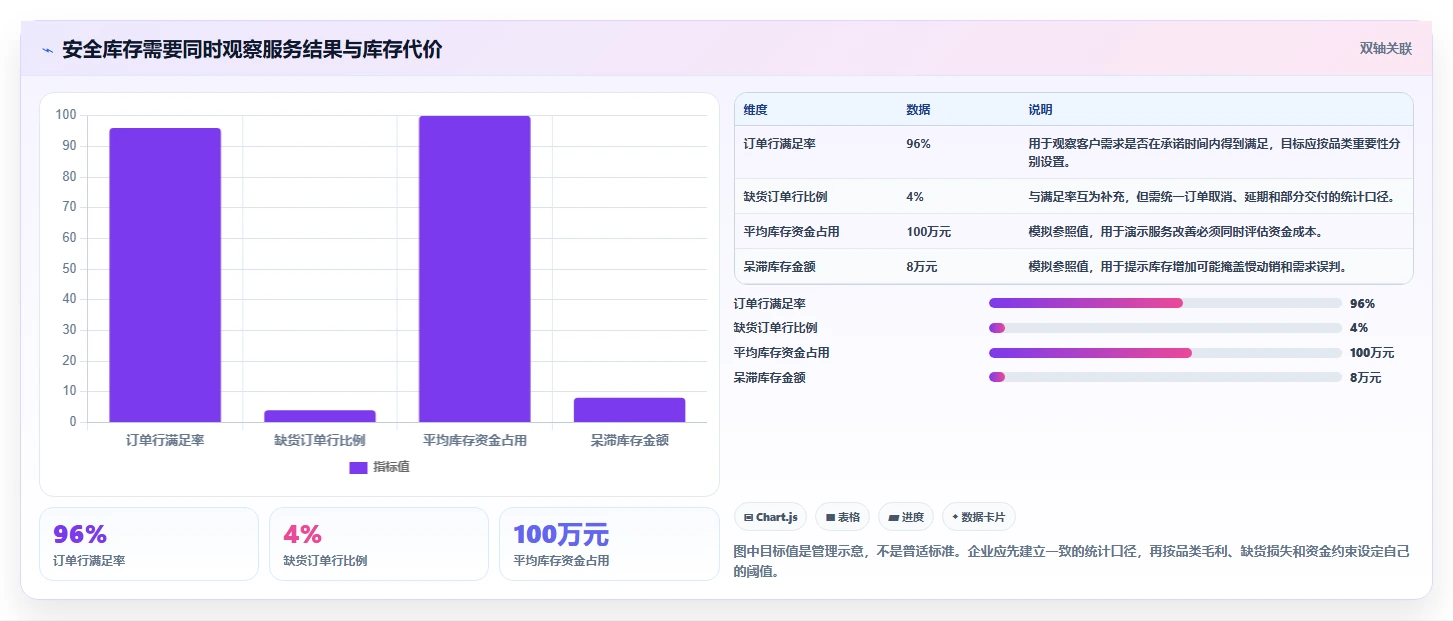Screen dimensions: 1453x621
Task: Click table cell value 96%
Action: (x=918, y=144)
